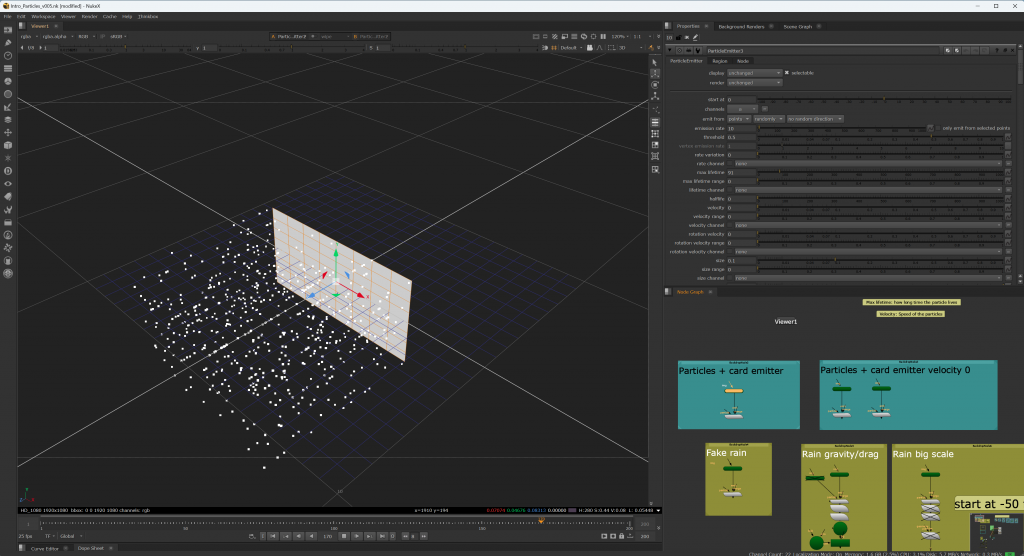The image size is (1024, 556).
Task: Click the float panel icon on the ParticleEmitter3 header
Action: tap(1005, 50)
